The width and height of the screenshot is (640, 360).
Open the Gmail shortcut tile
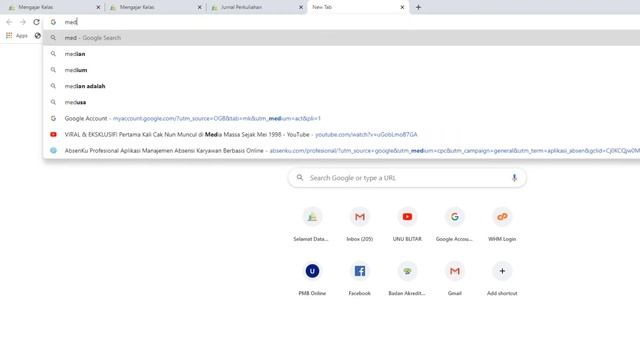point(454,278)
